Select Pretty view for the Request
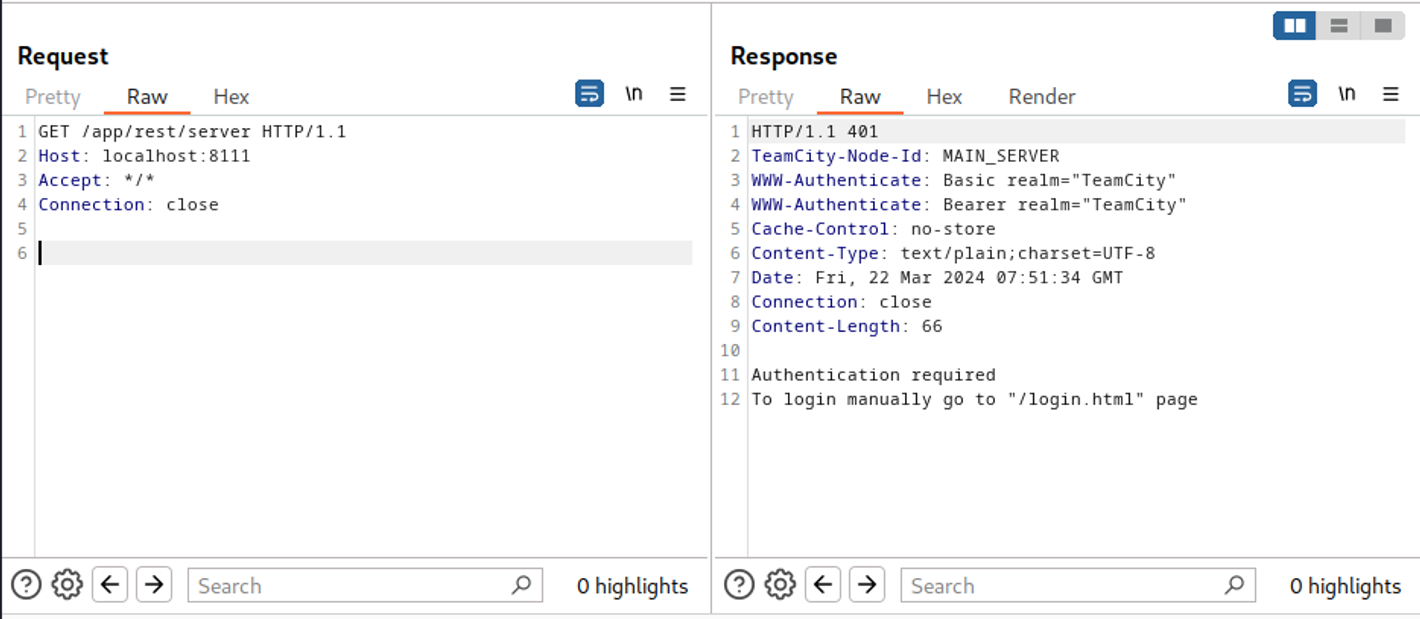 coord(53,97)
